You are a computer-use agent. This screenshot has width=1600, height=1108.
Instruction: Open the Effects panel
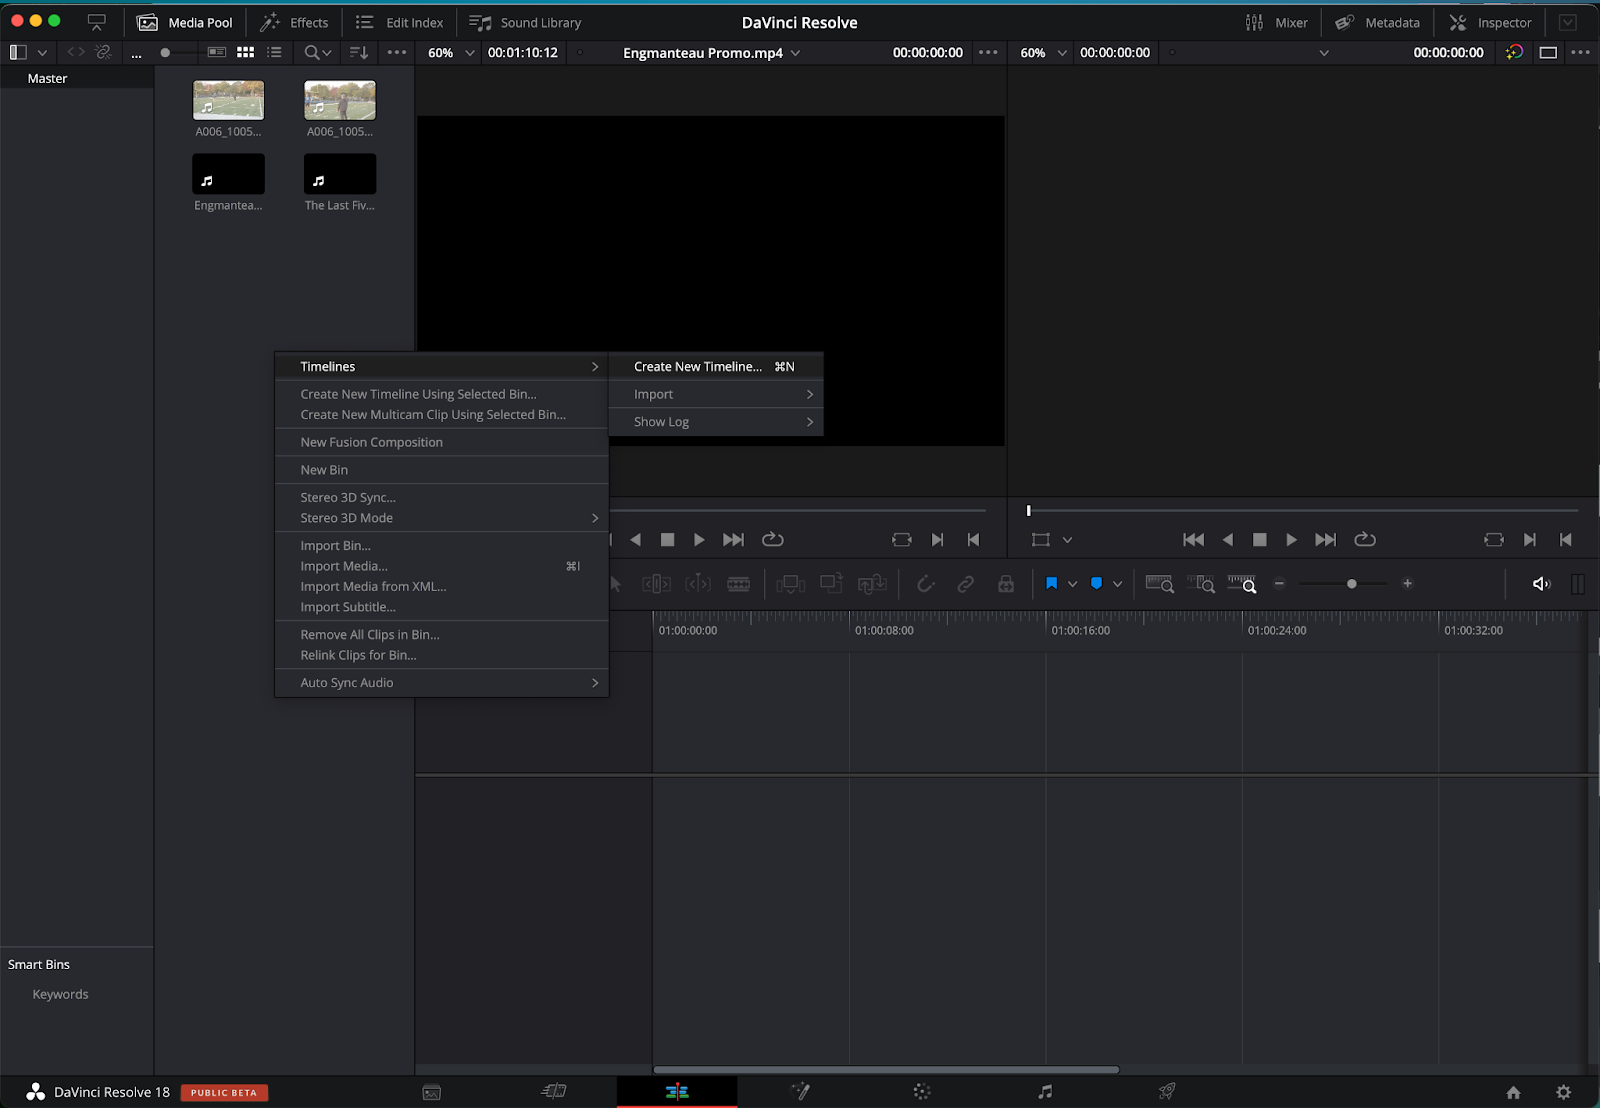tap(295, 22)
